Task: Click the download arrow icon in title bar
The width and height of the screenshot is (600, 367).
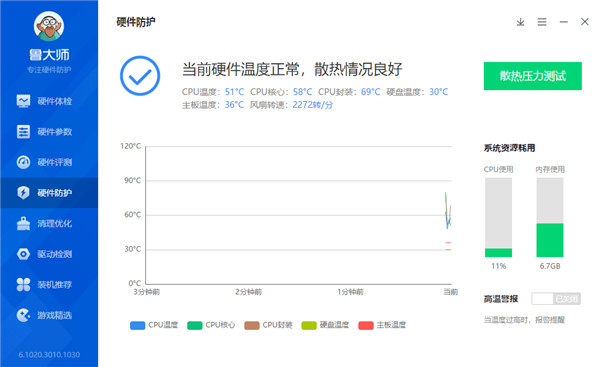Action: (520, 22)
